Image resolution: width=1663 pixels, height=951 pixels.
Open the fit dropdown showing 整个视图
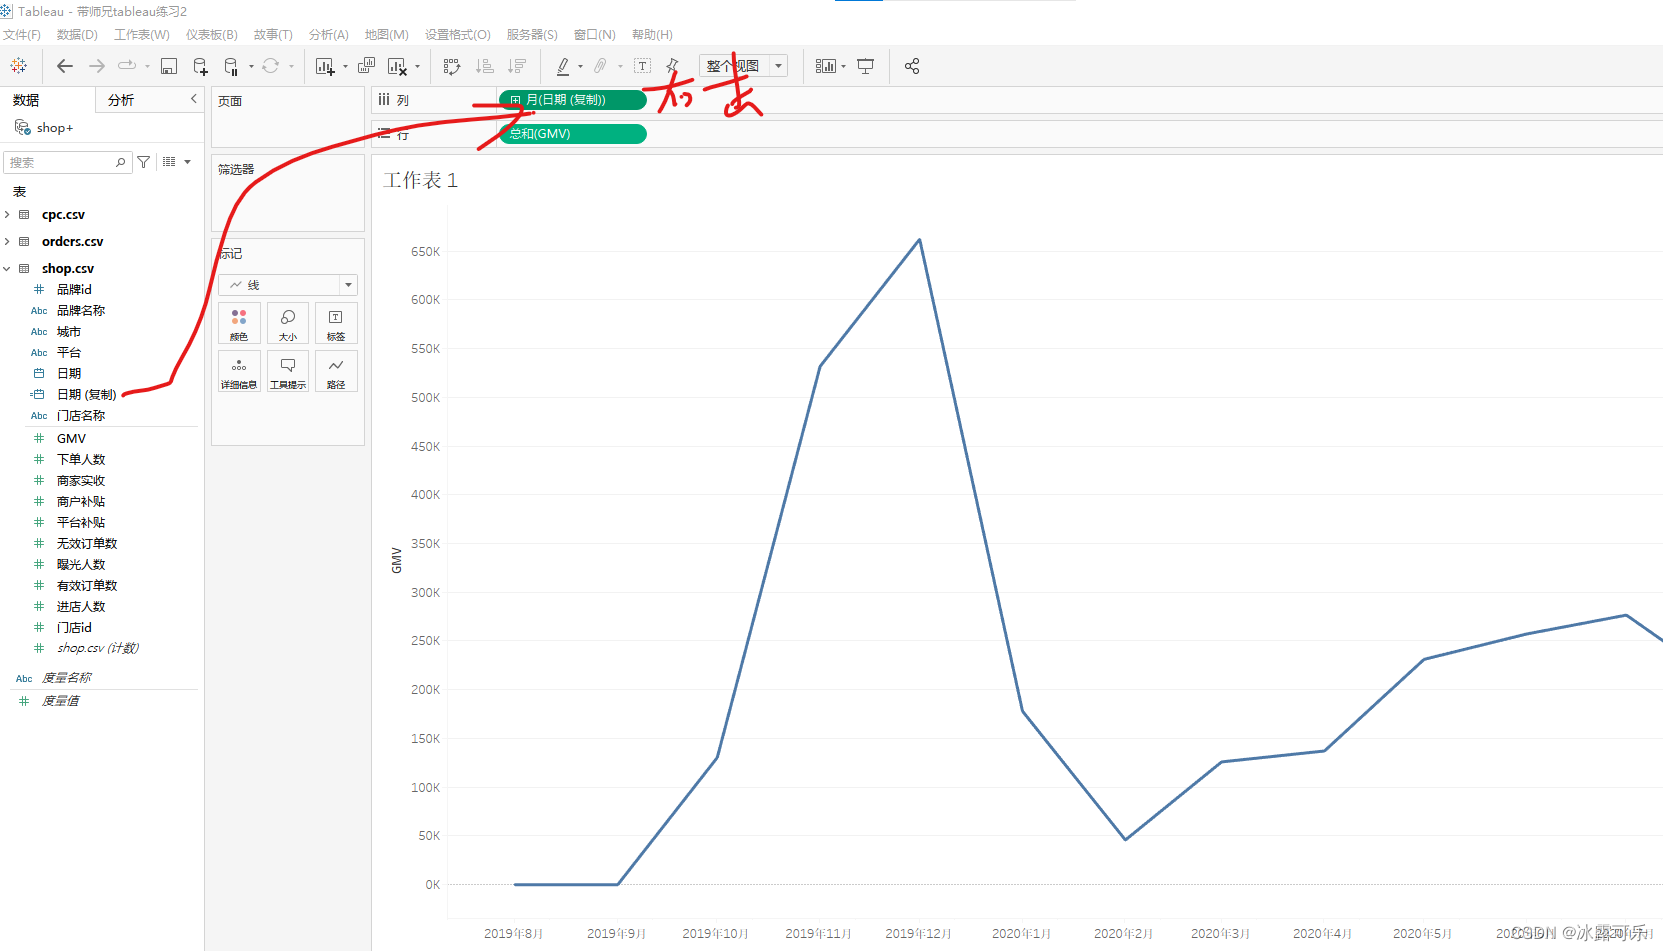(x=743, y=66)
